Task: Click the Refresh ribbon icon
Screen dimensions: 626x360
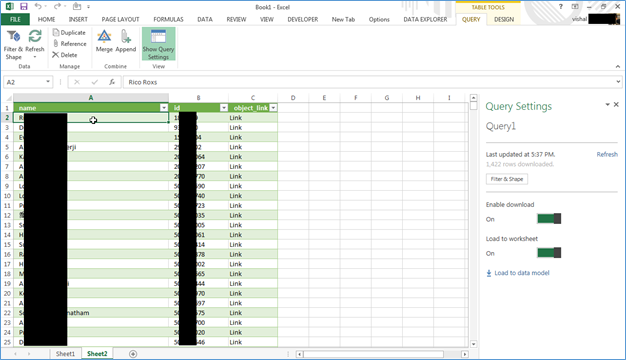Action: pyautogui.click(x=35, y=37)
